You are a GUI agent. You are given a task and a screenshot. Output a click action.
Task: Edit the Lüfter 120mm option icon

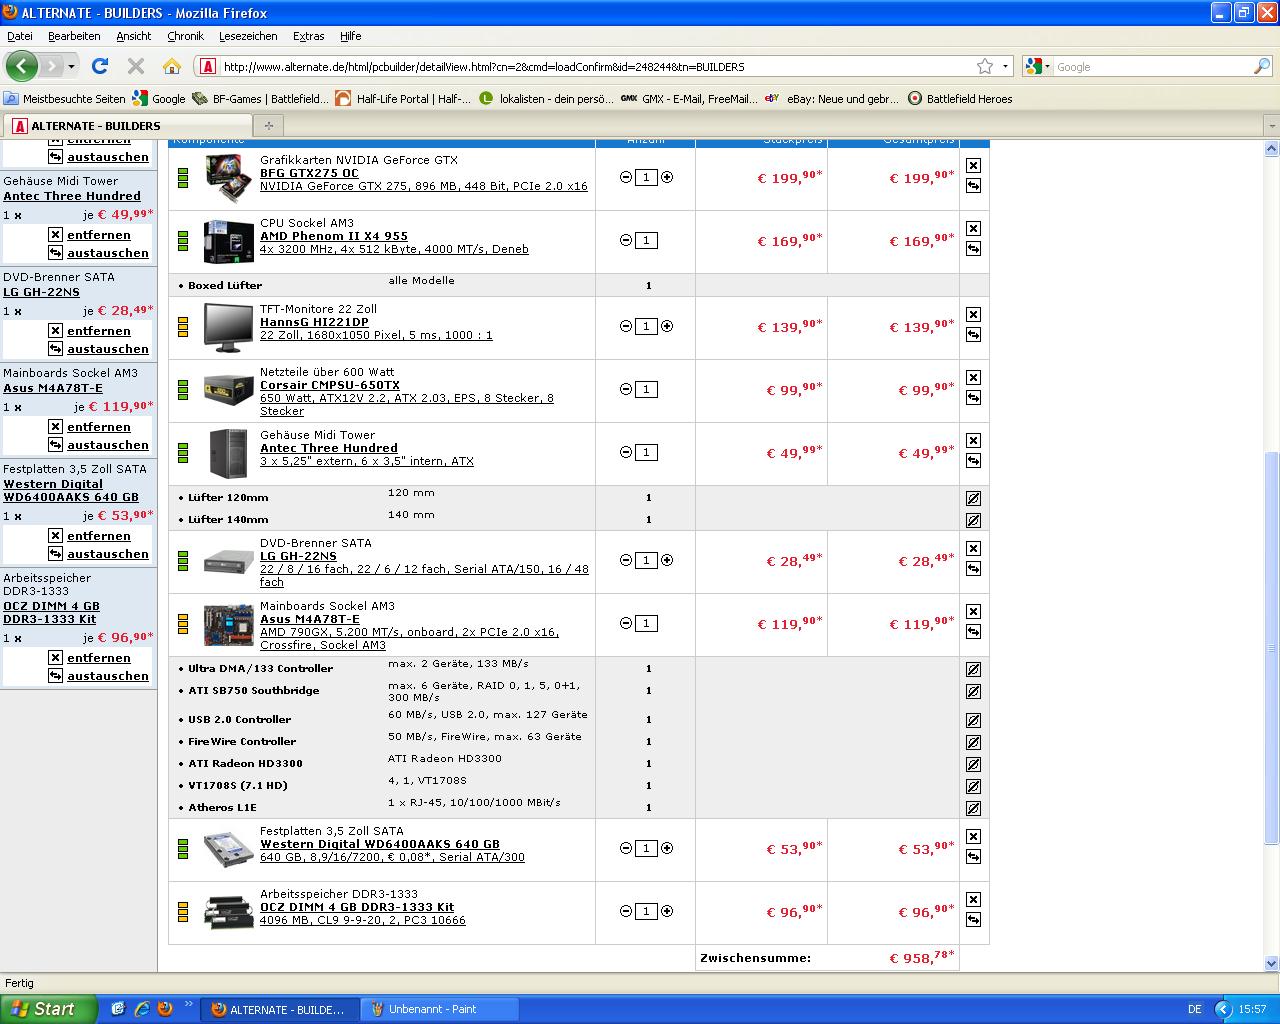pos(973,498)
